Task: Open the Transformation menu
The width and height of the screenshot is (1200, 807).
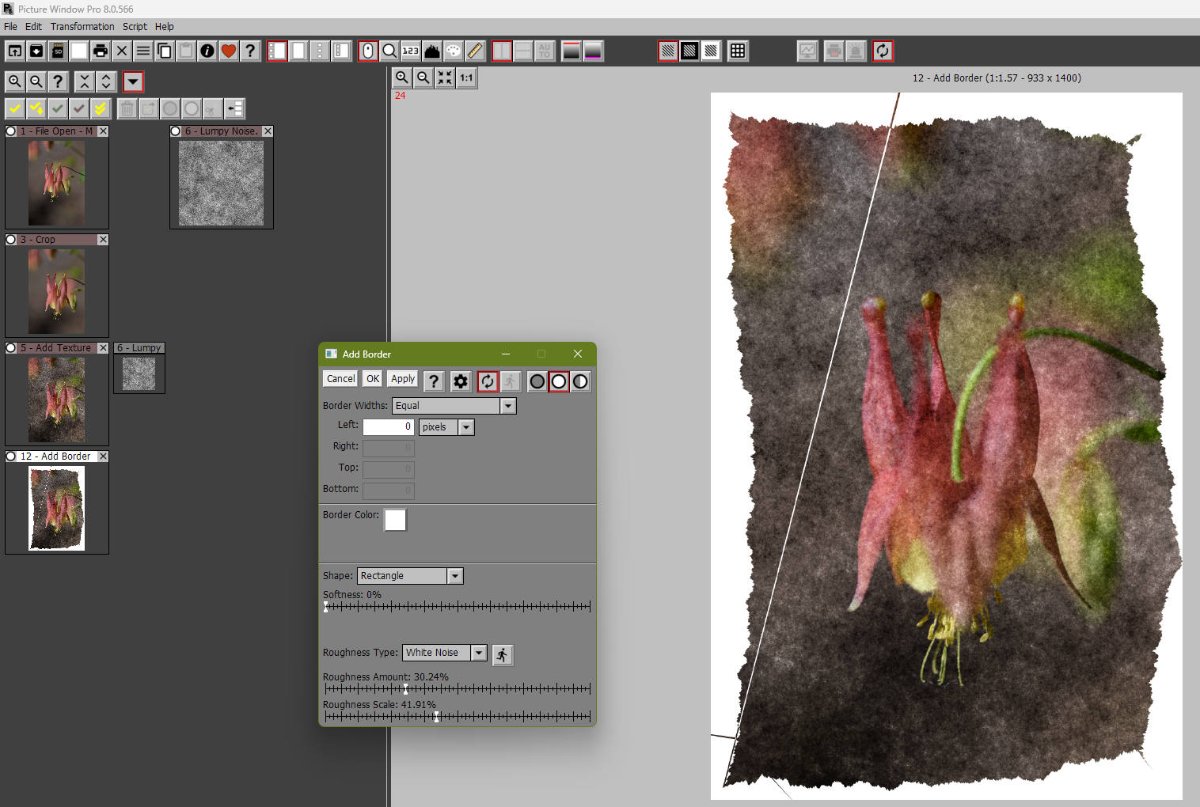Action: click(83, 26)
